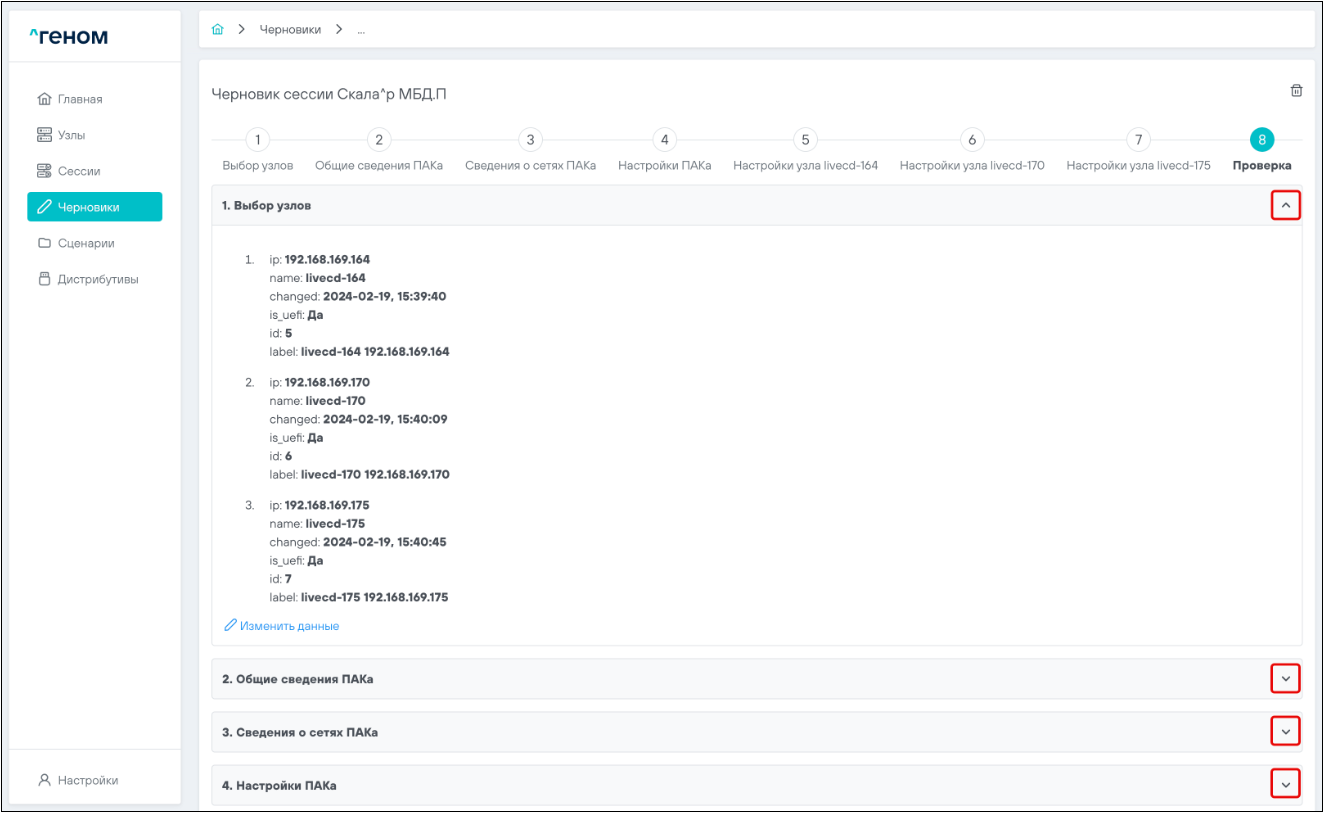Image resolution: width=1324 pixels, height=813 pixels.
Task: Click the home icon in breadcrumb
Action: (217, 30)
